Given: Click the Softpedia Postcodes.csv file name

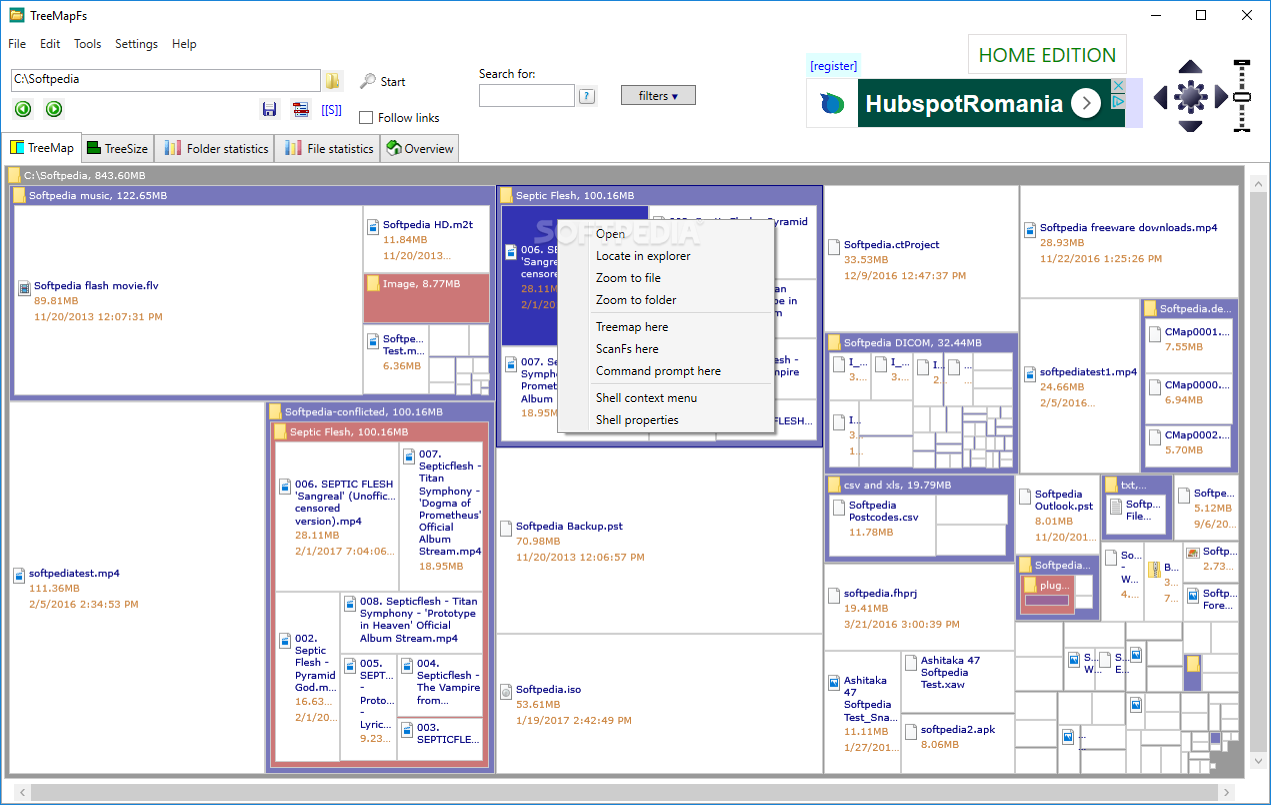Looking at the screenshot, I should (x=884, y=511).
